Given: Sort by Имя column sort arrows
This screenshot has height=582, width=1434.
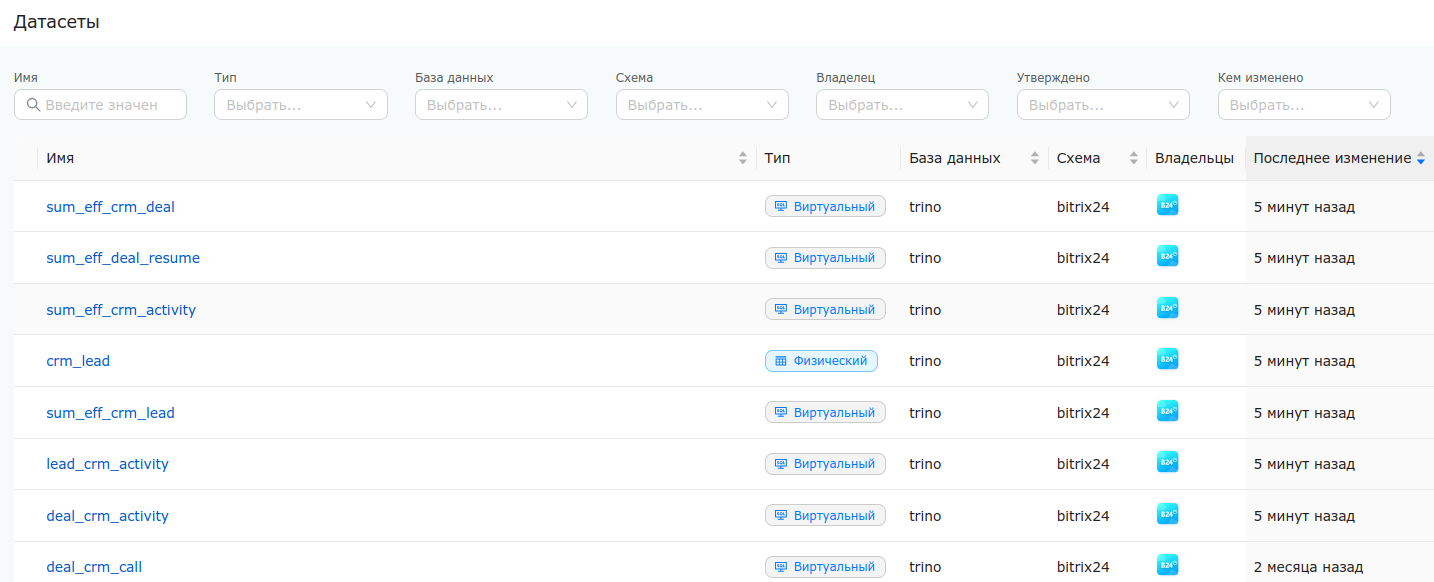Looking at the screenshot, I should tap(742, 158).
